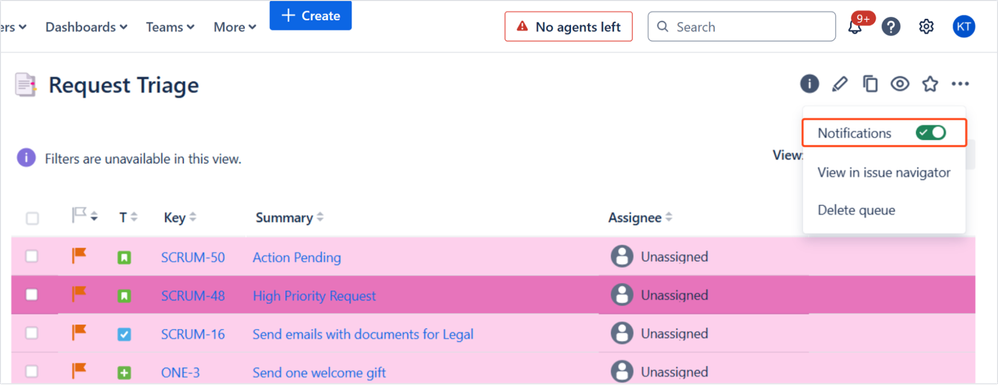Click the Create button
The image size is (998, 385).
[311, 15]
